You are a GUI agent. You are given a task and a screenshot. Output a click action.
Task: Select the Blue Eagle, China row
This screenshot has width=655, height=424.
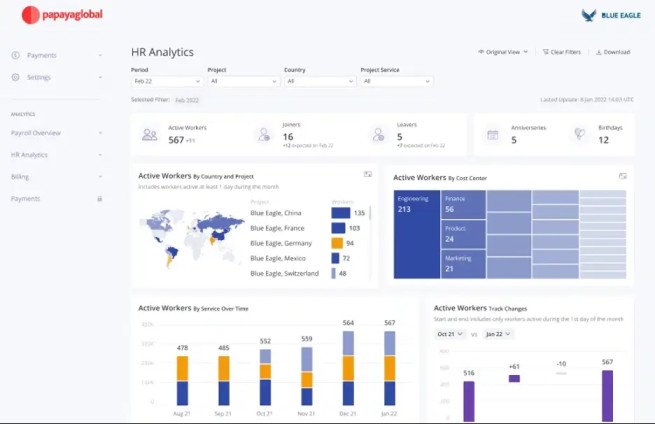[308, 213]
